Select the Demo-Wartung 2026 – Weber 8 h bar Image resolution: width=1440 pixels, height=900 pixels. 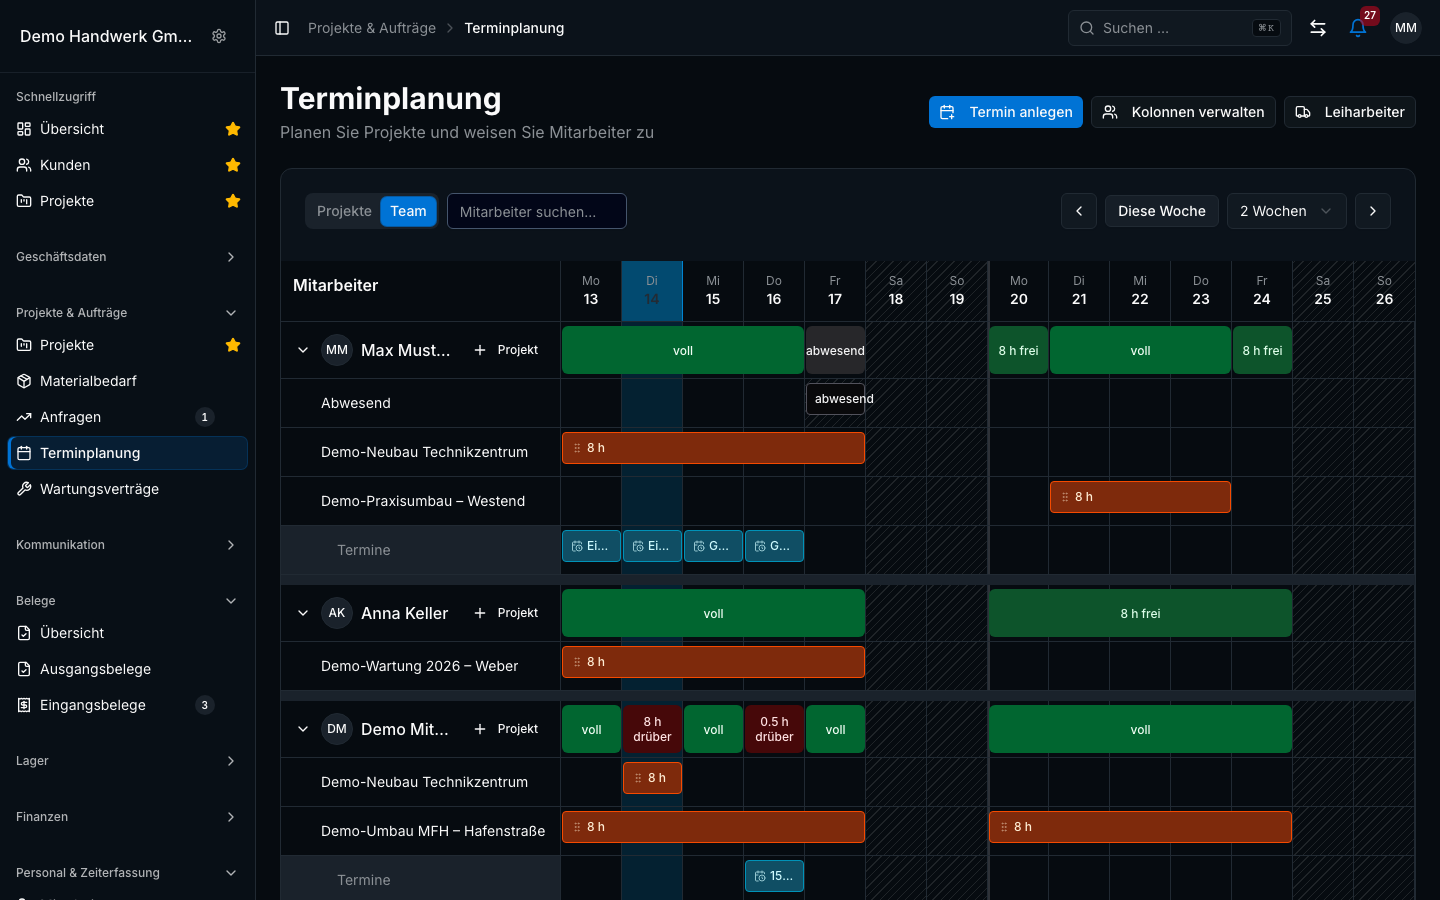[713, 662]
